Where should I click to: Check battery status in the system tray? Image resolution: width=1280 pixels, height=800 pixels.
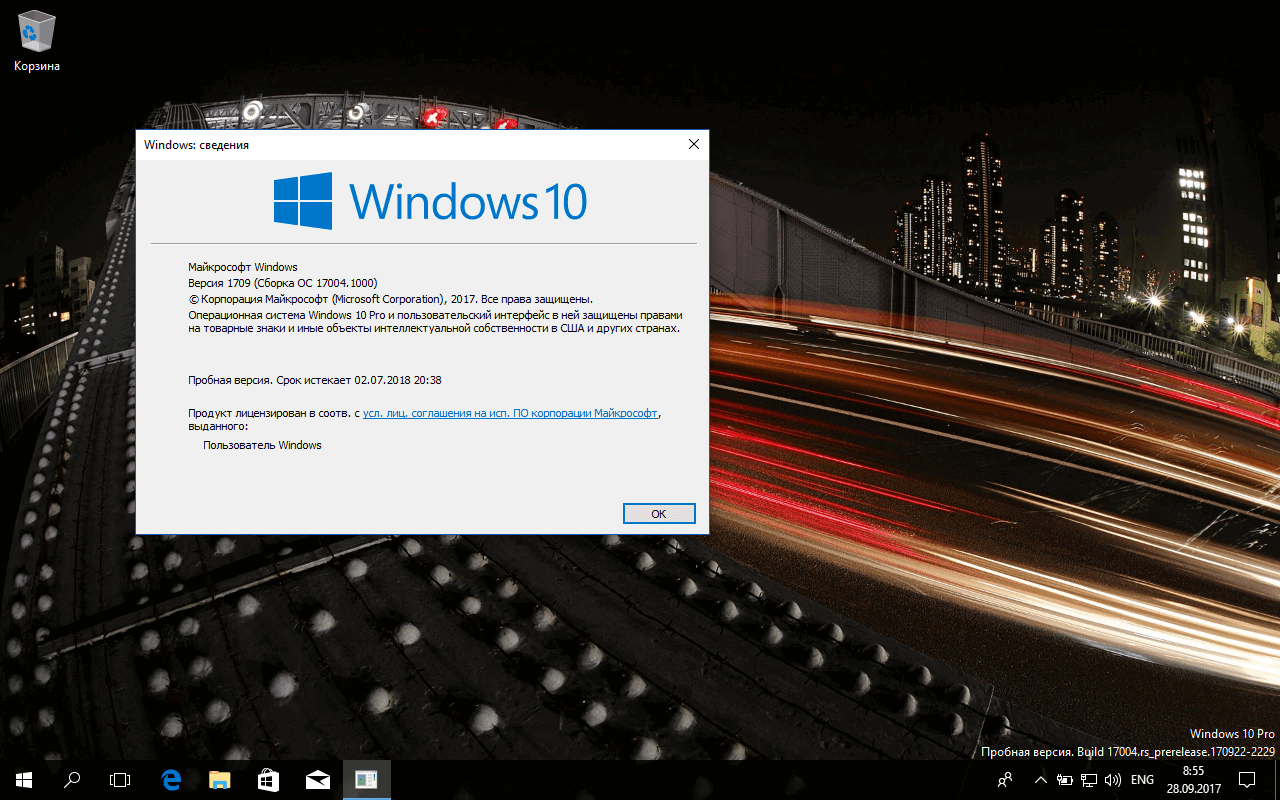tap(1063, 780)
